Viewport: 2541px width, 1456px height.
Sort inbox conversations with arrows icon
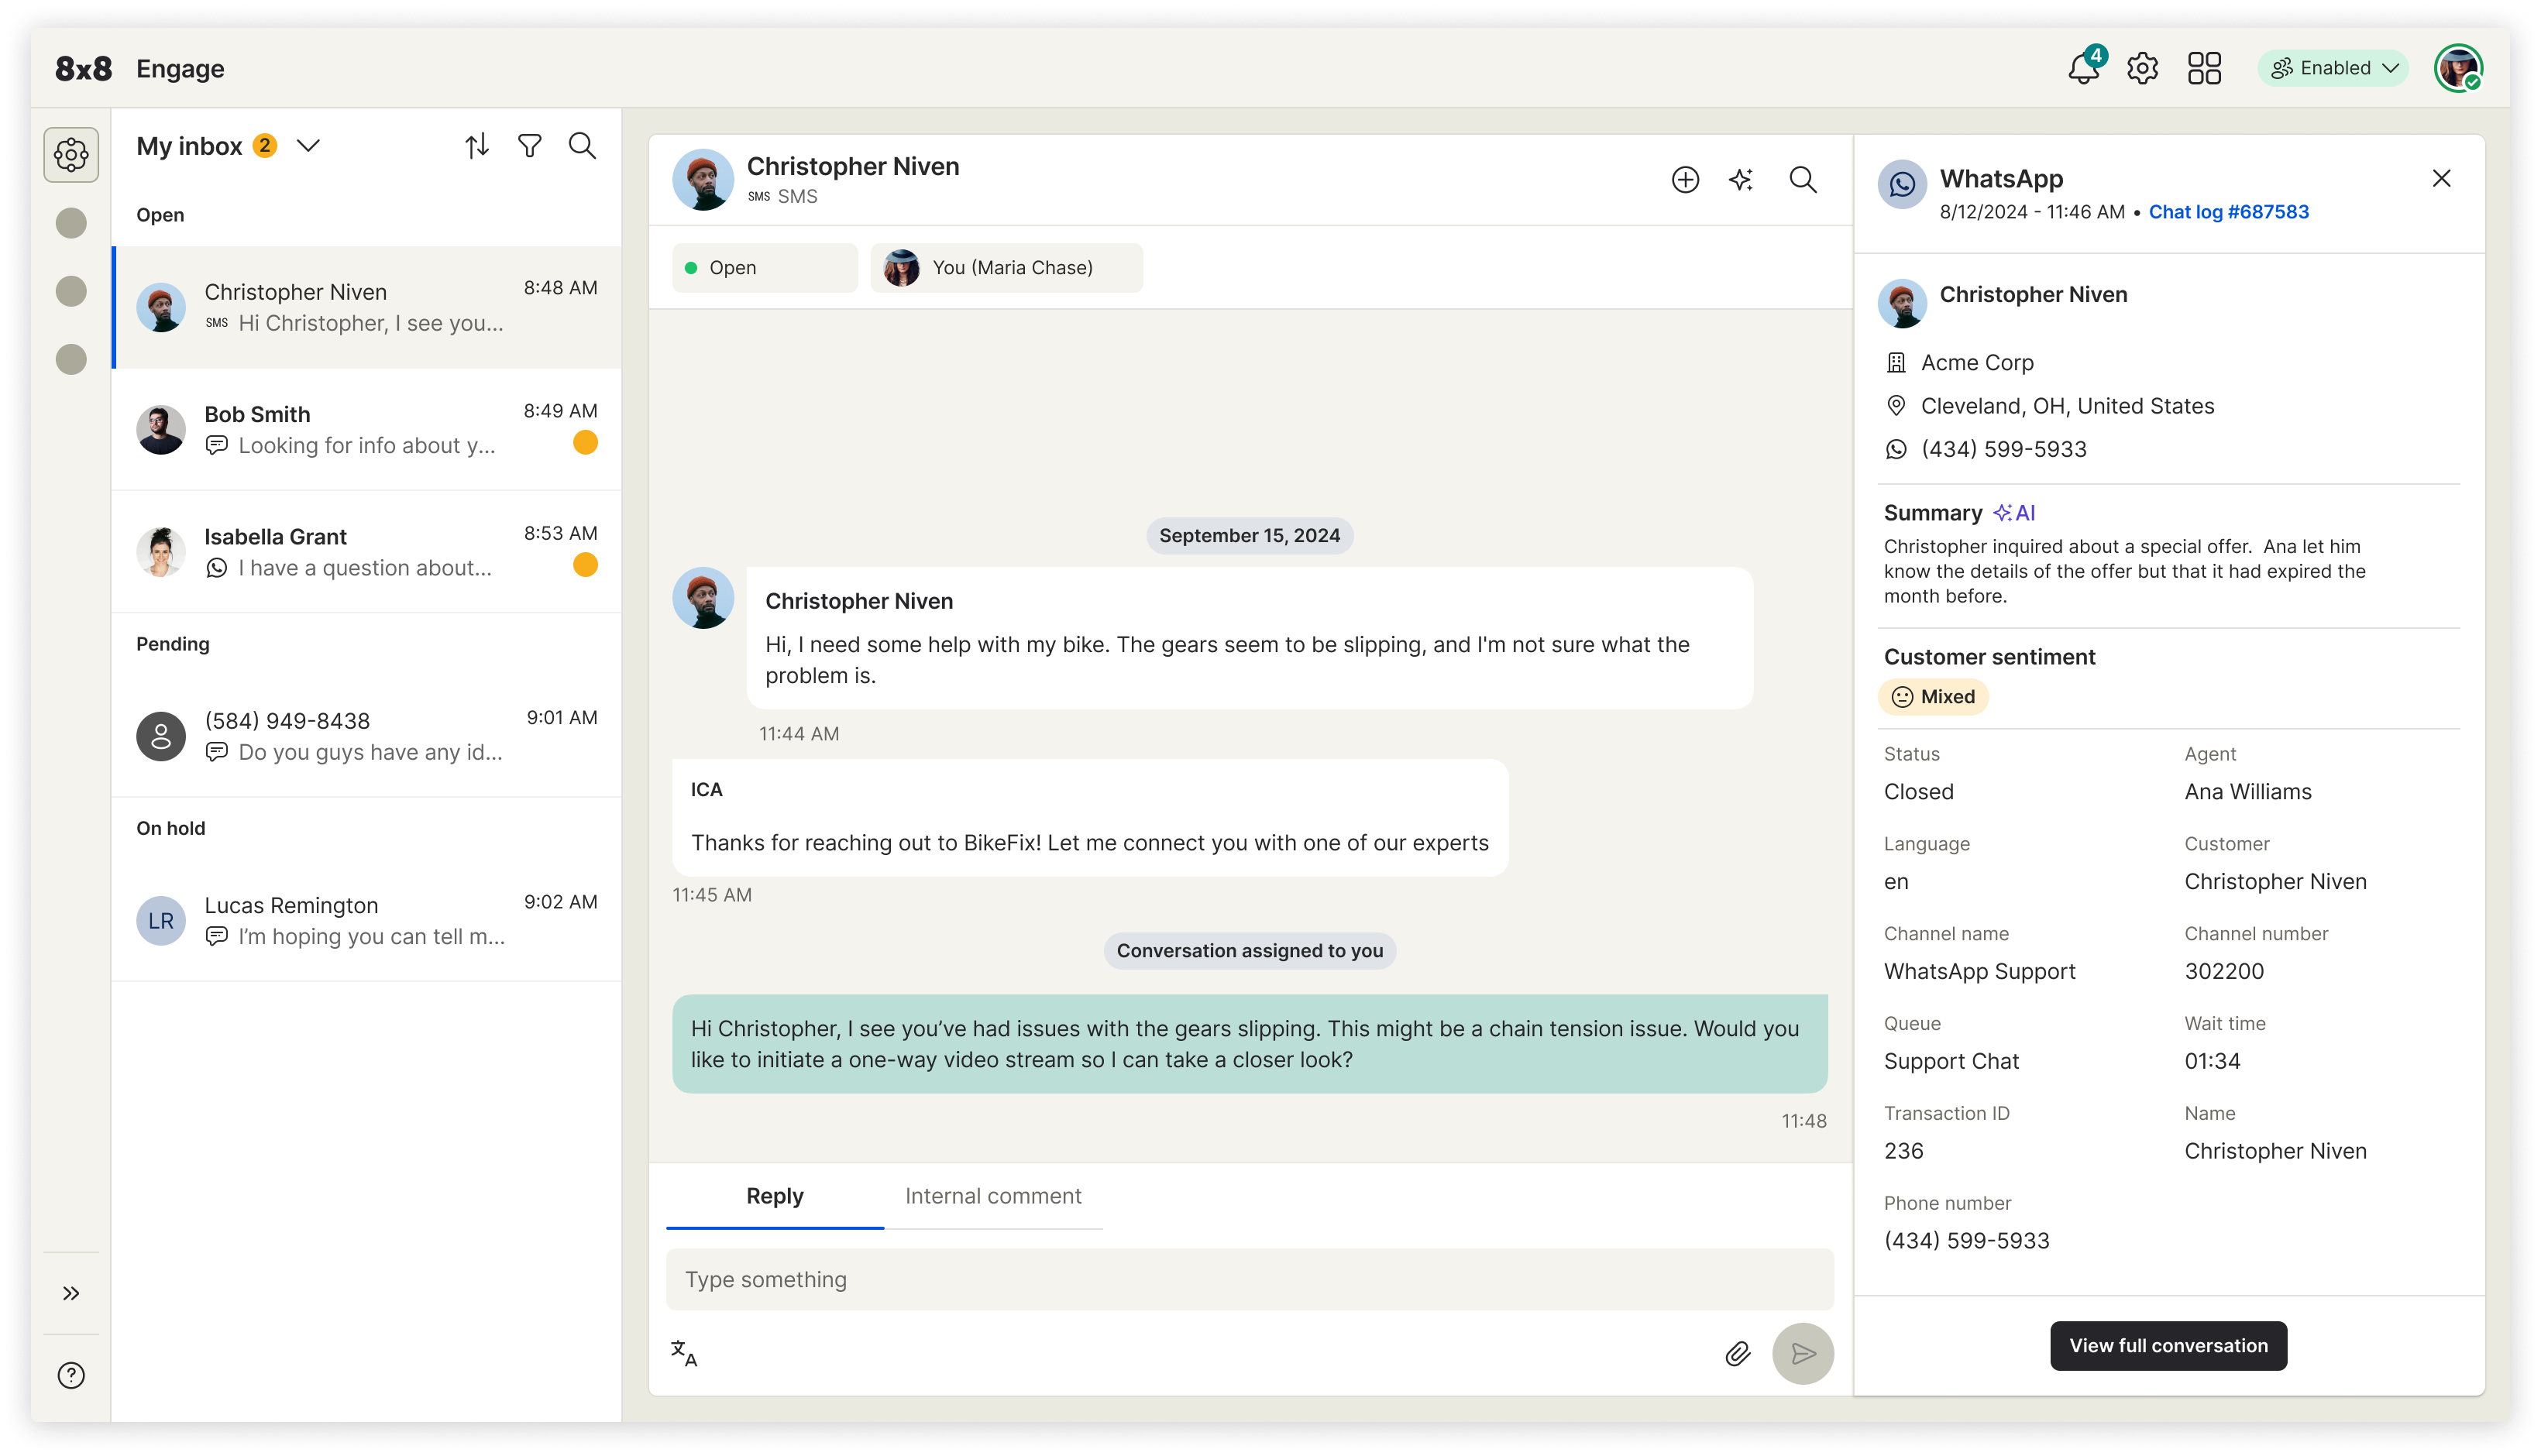[477, 146]
